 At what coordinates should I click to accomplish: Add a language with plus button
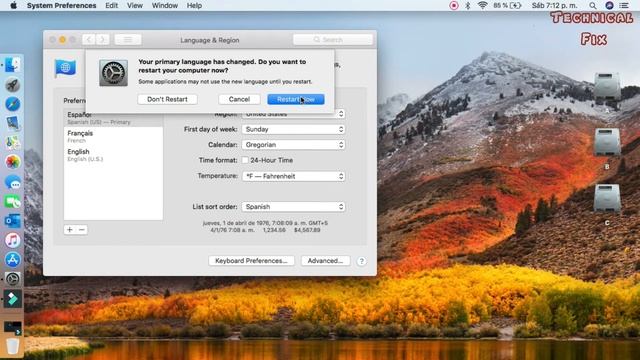click(x=70, y=230)
